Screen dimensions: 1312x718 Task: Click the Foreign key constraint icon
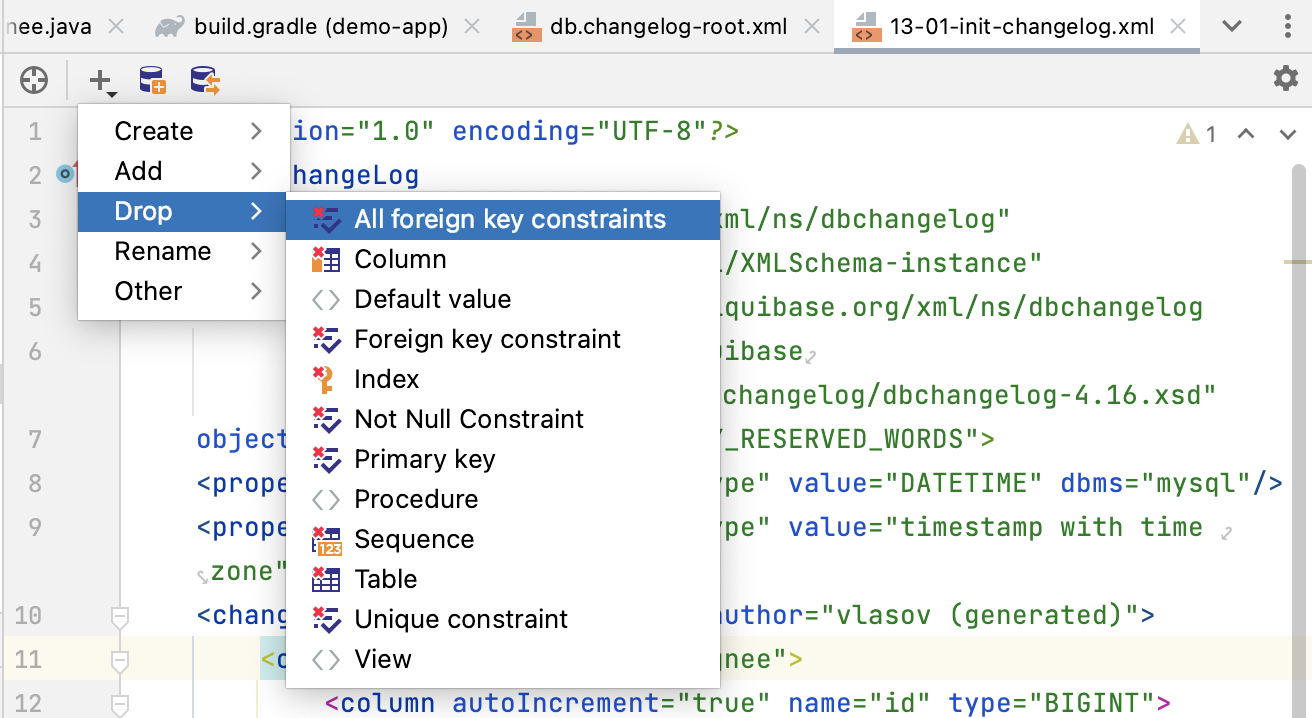(x=326, y=339)
